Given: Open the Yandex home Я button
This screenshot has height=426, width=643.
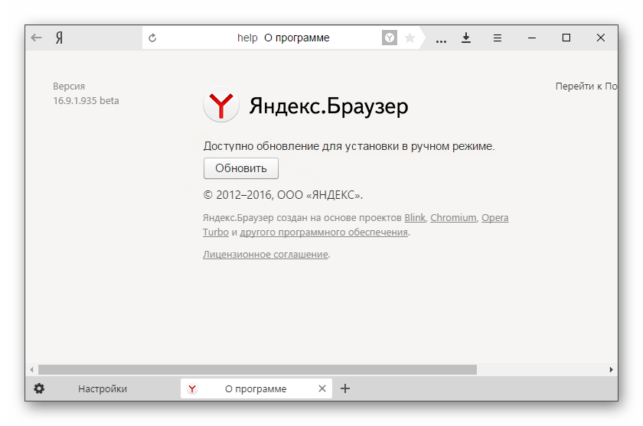Looking at the screenshot, I should click(x=59, y=38).
